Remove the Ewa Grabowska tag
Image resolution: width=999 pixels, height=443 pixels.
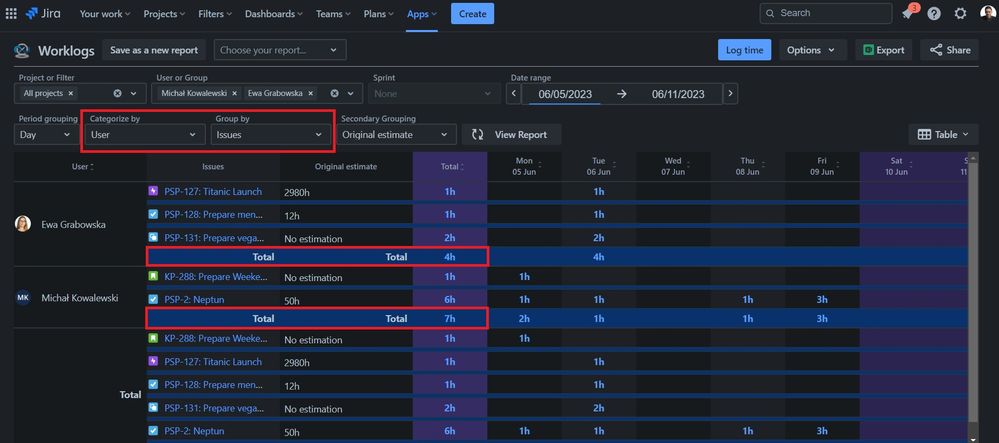coord(310,93)
